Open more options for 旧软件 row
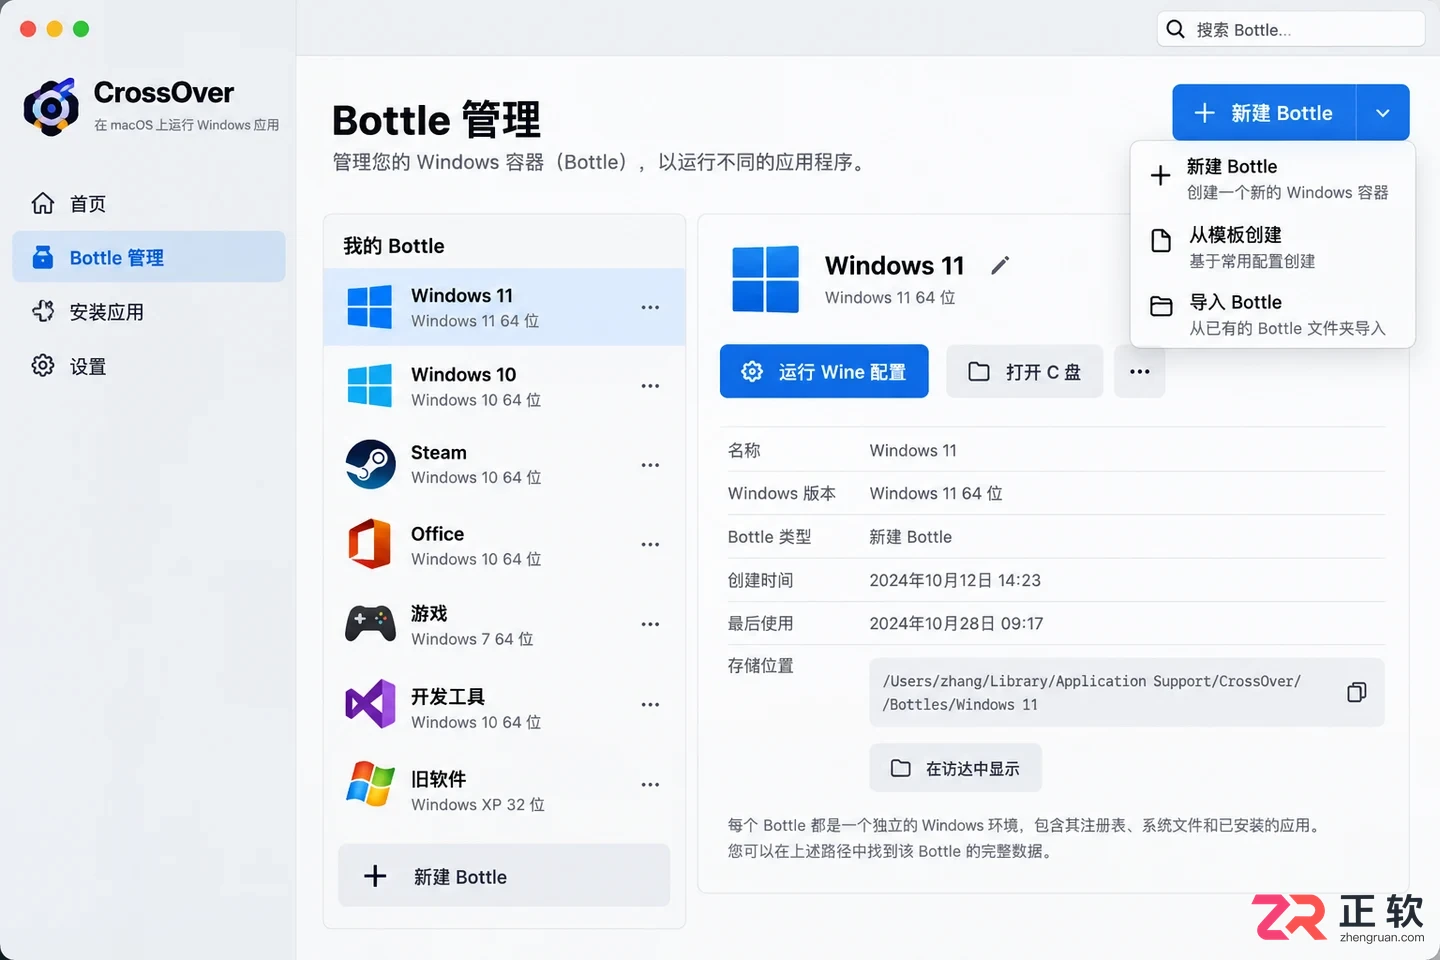 tap(650, 785)
